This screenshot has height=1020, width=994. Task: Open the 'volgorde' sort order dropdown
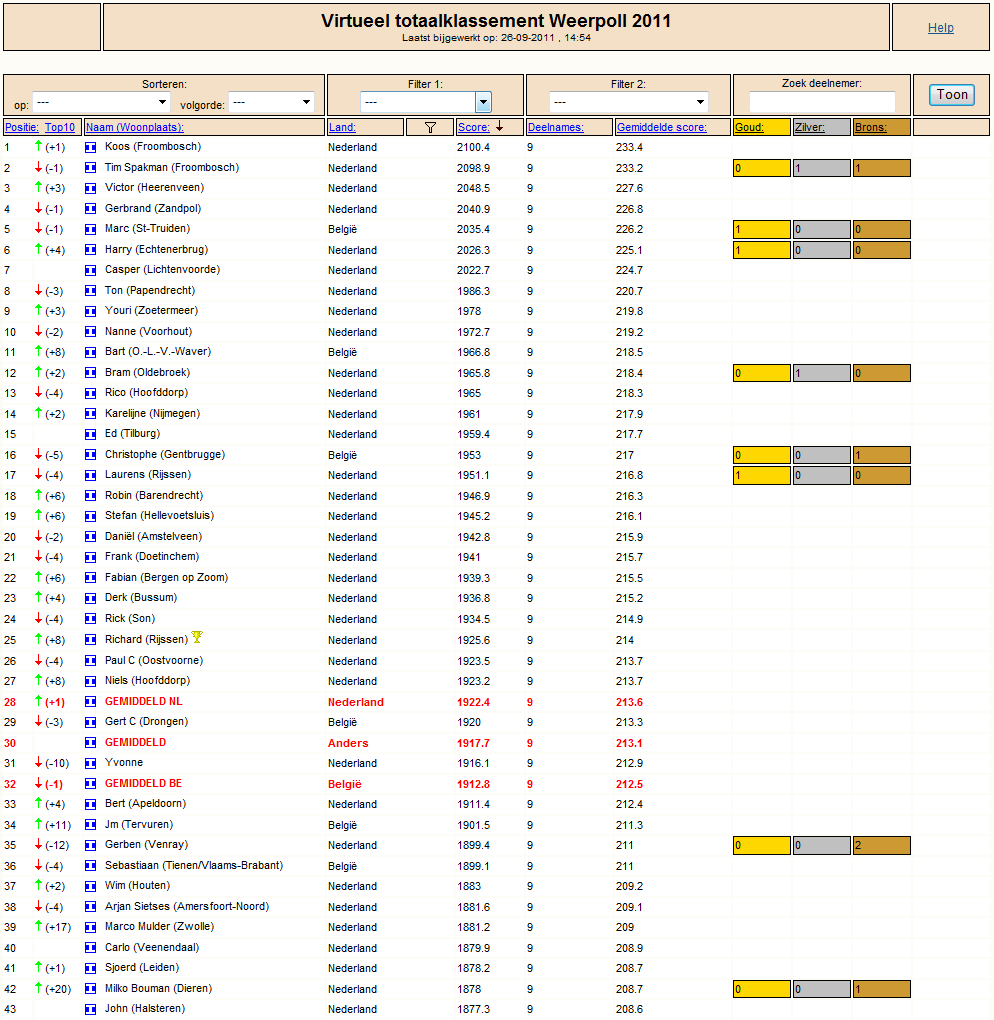tap(271, 102)
